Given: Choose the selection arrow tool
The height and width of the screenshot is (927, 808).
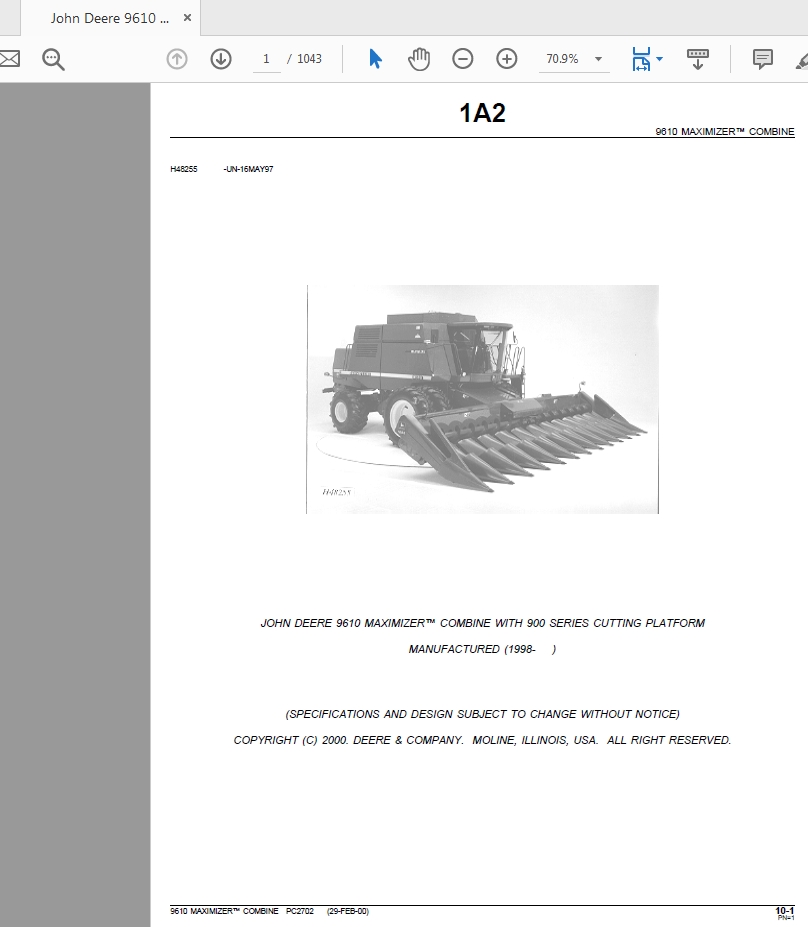Looking at the screenshot, I should [375, 59].
